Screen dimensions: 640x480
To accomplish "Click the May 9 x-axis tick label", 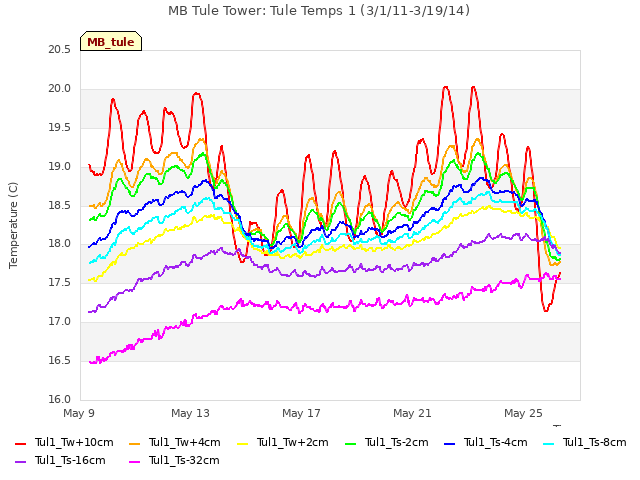I will (79, 413).
